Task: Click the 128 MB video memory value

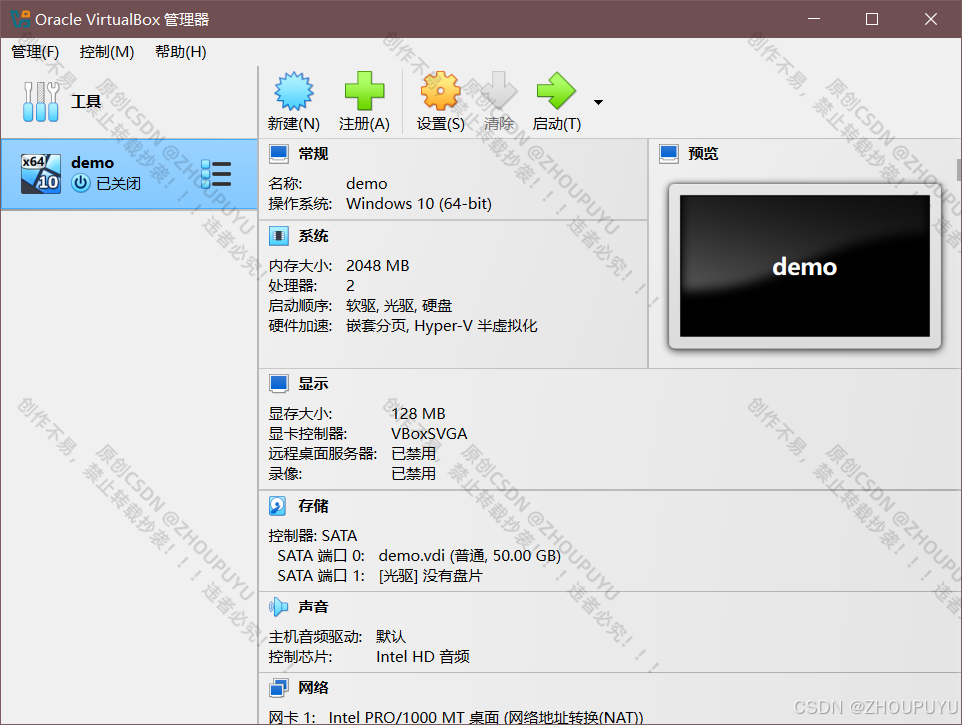Action: pos(418,414)
